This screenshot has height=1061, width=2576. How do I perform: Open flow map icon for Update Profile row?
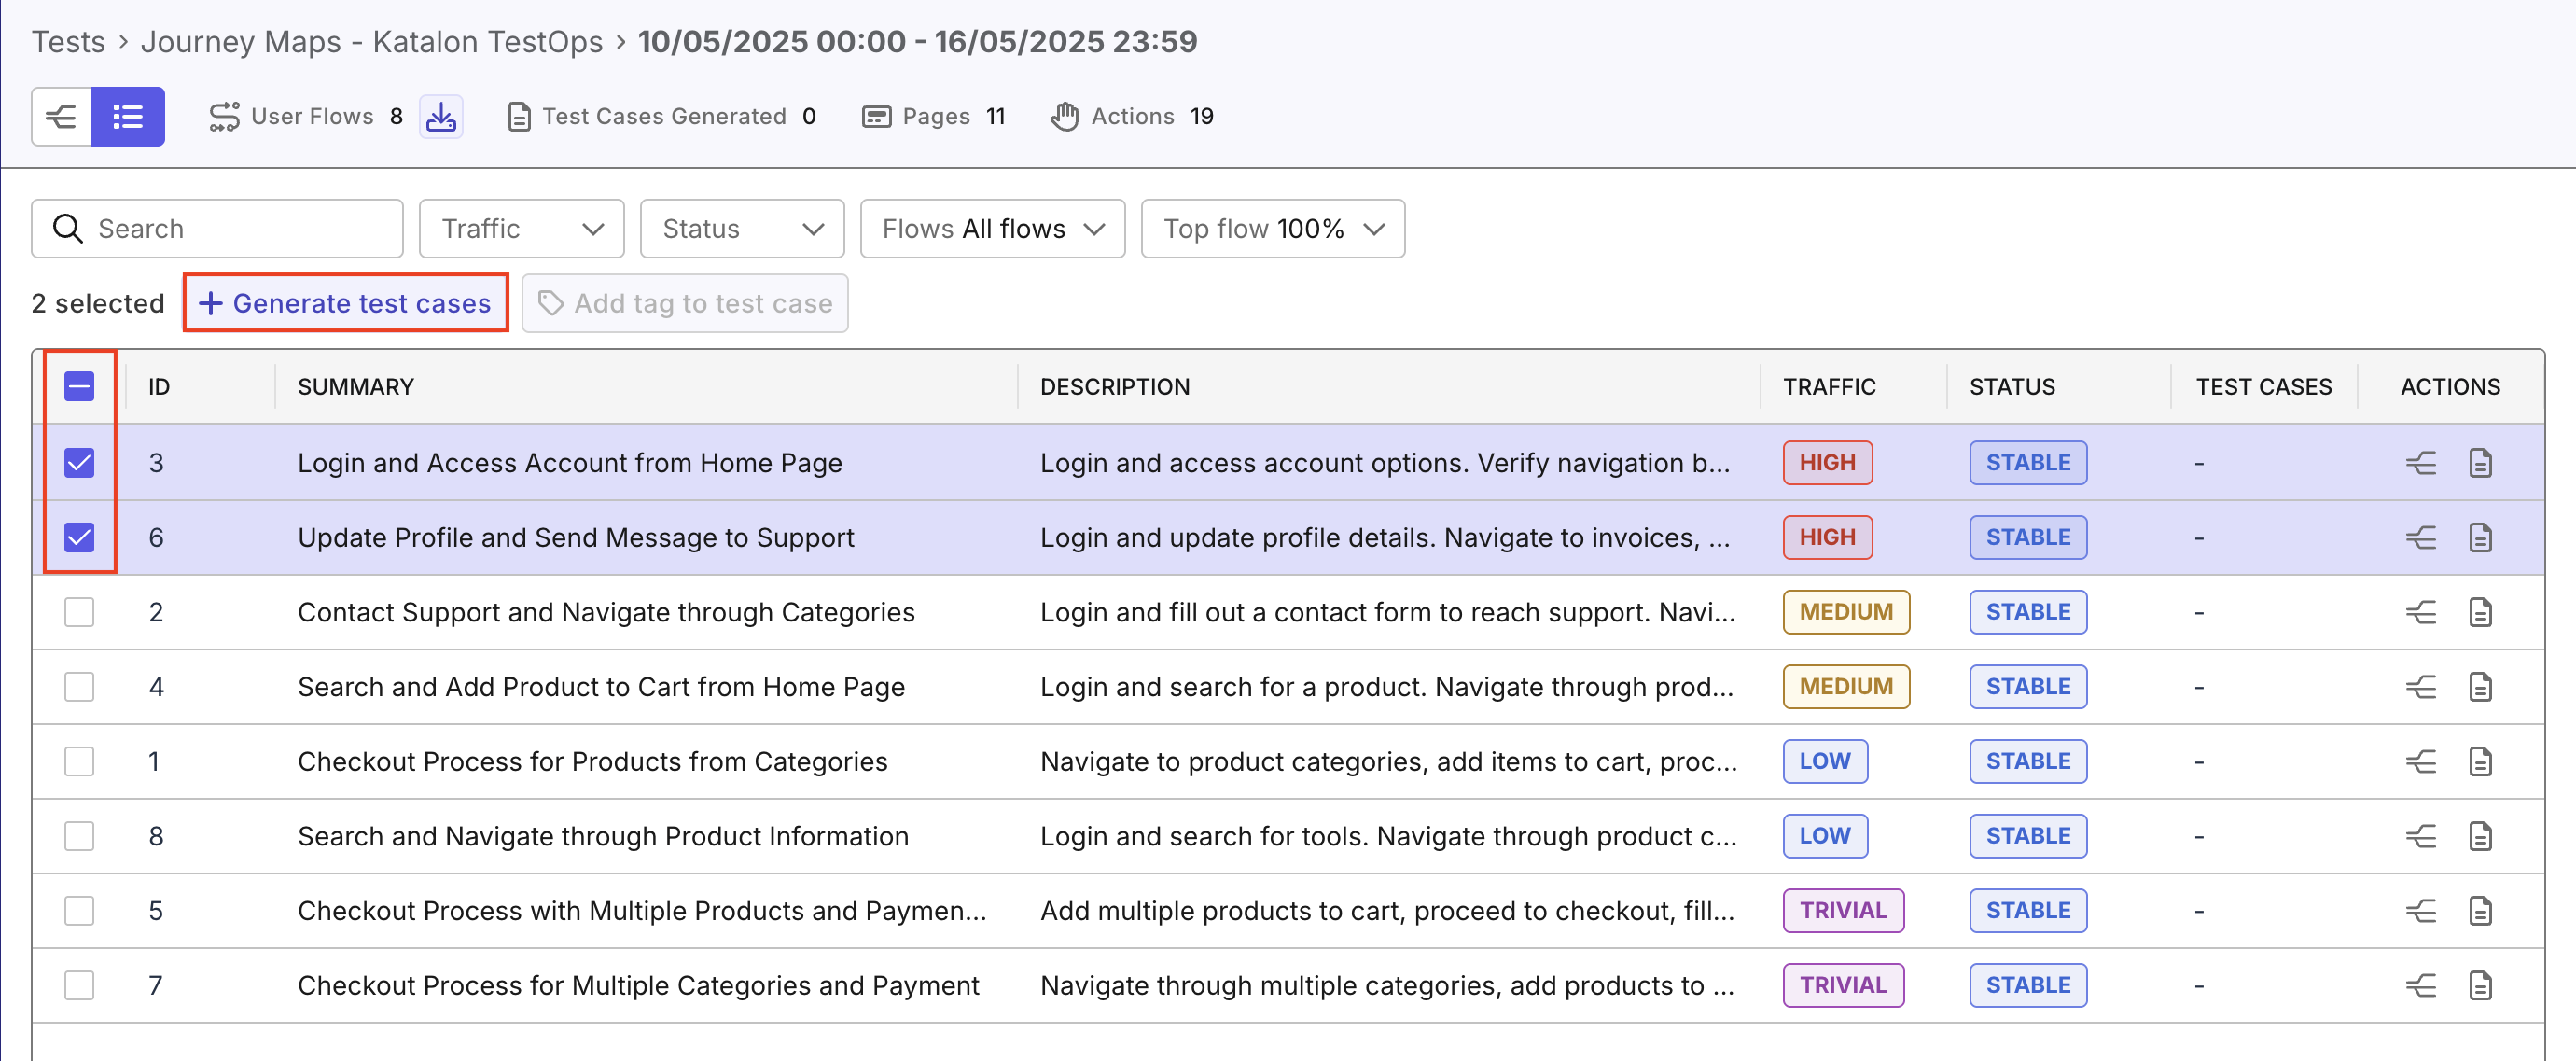point(2420,538)
